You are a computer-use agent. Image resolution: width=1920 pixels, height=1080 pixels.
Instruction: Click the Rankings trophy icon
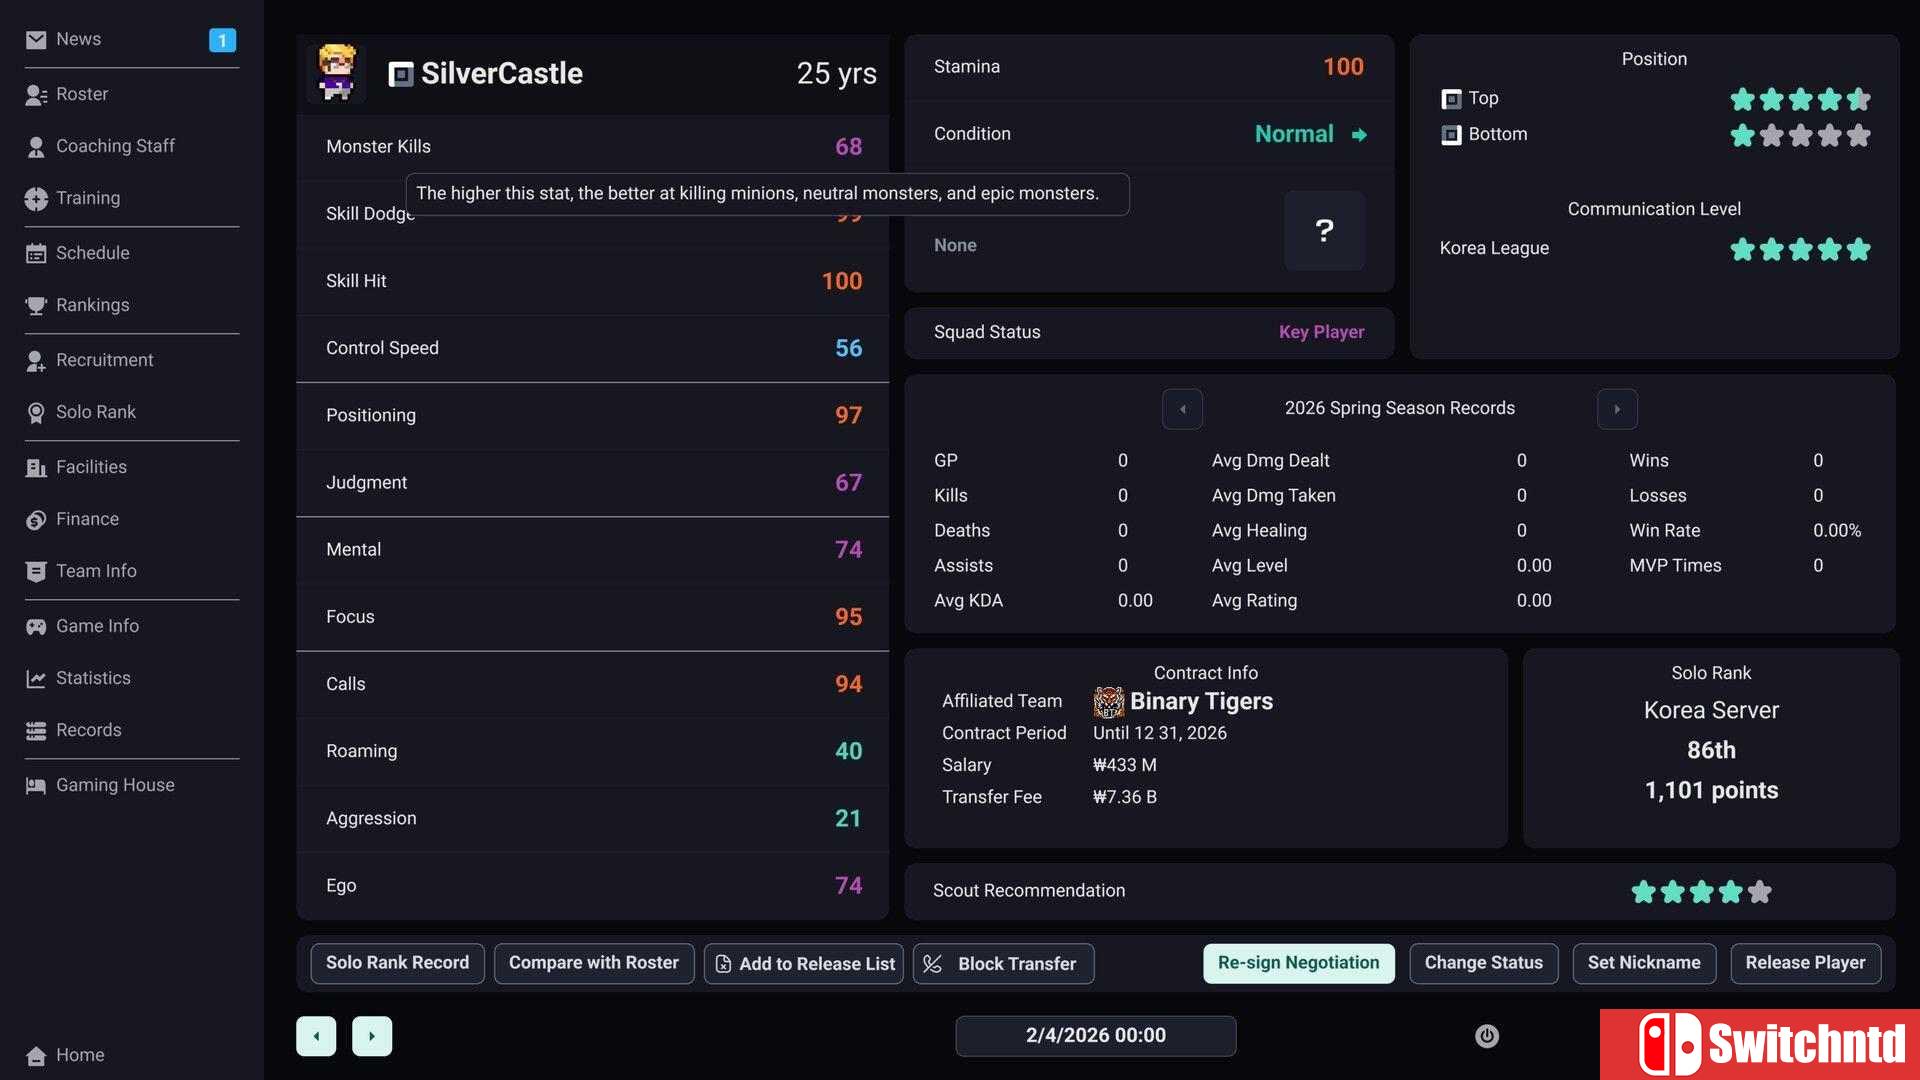click(x=36, y=305)
